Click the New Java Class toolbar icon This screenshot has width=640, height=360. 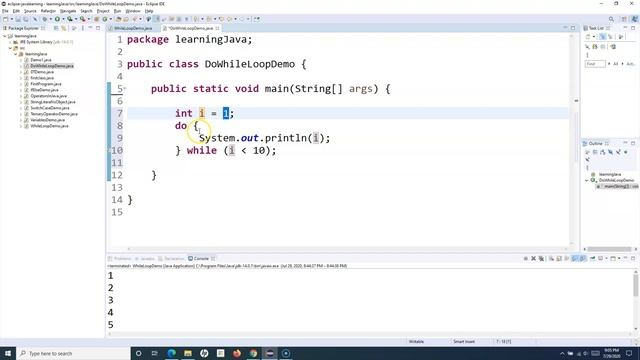[x=105, y=19]
